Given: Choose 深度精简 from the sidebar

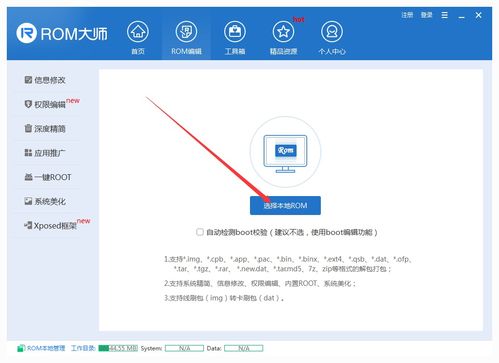Looking at the screenshot, I should (x=45, y=129).
